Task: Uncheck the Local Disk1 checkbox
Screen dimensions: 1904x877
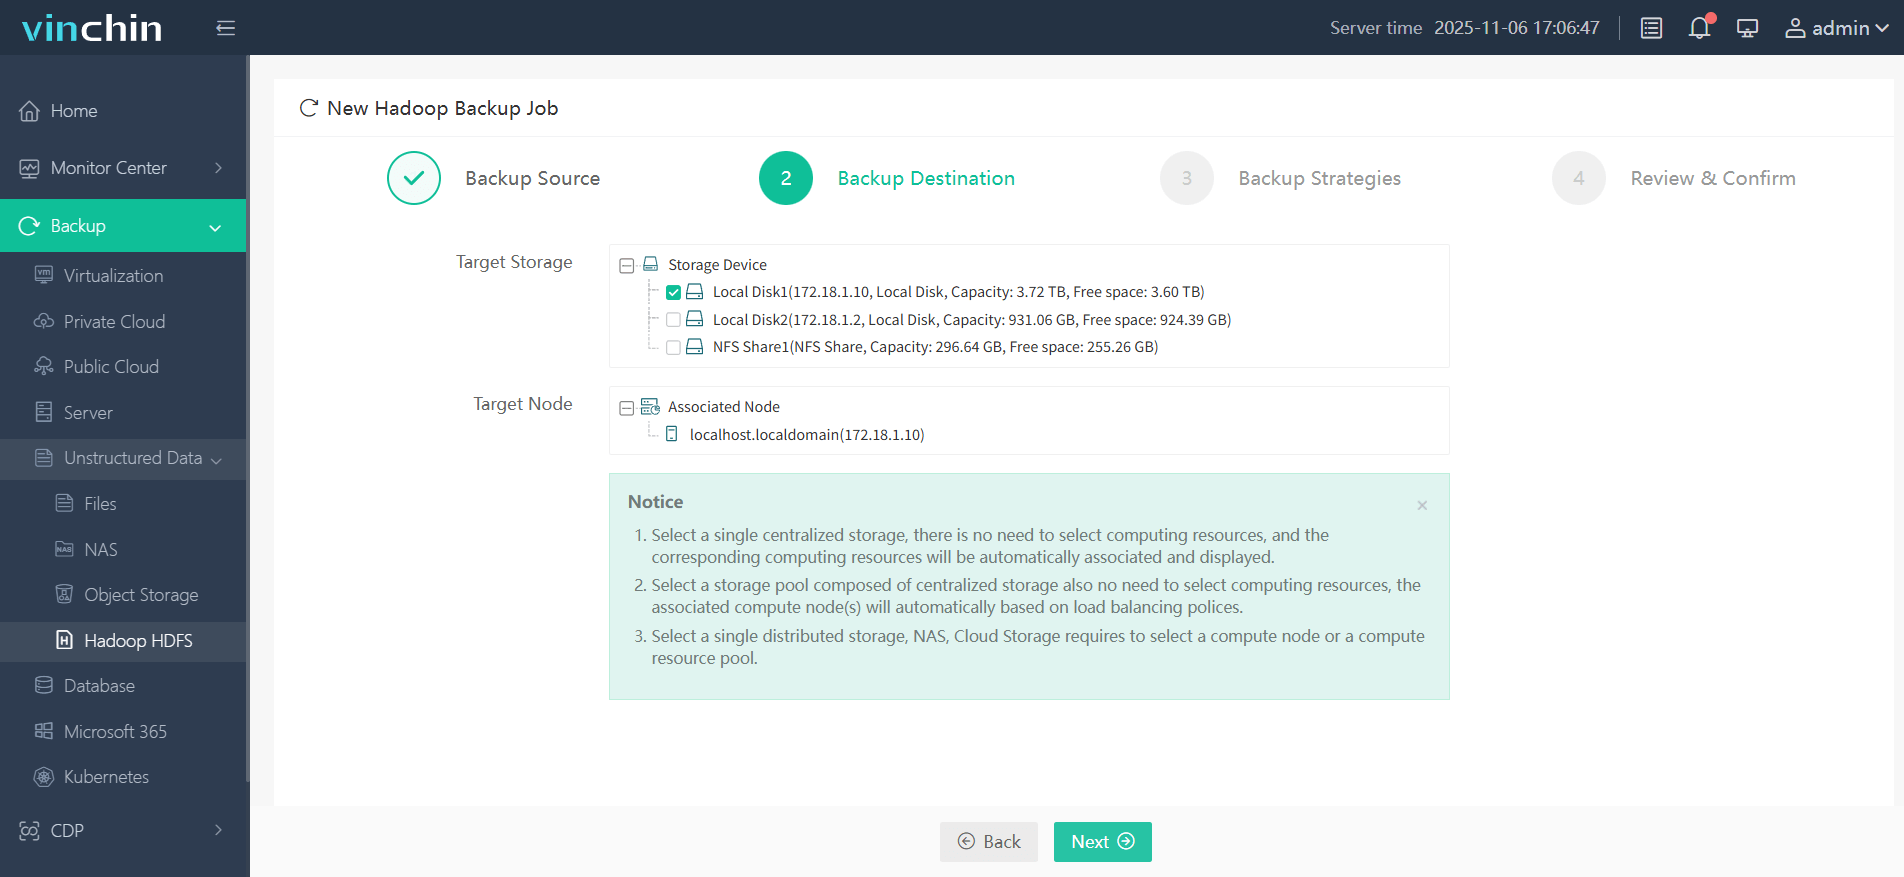Action: (673, 293)
